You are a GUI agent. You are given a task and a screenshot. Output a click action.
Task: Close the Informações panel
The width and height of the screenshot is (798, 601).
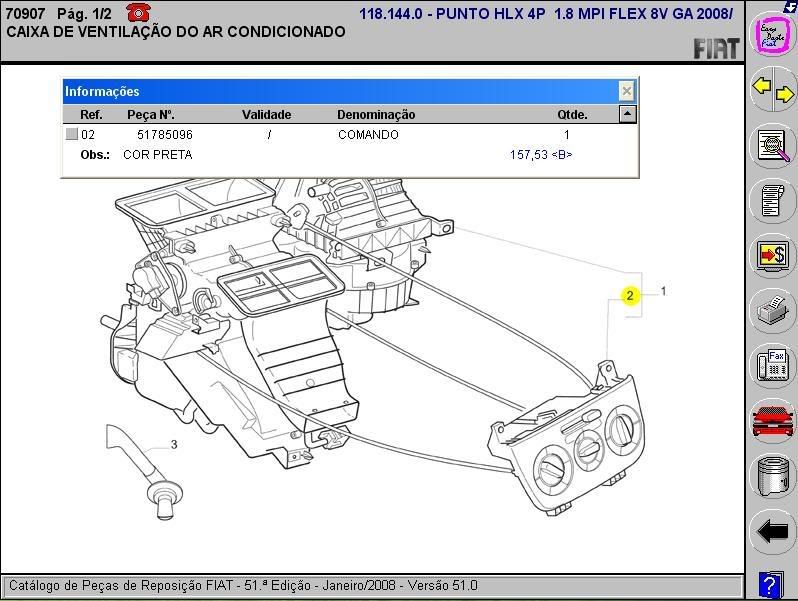(626, 92)
